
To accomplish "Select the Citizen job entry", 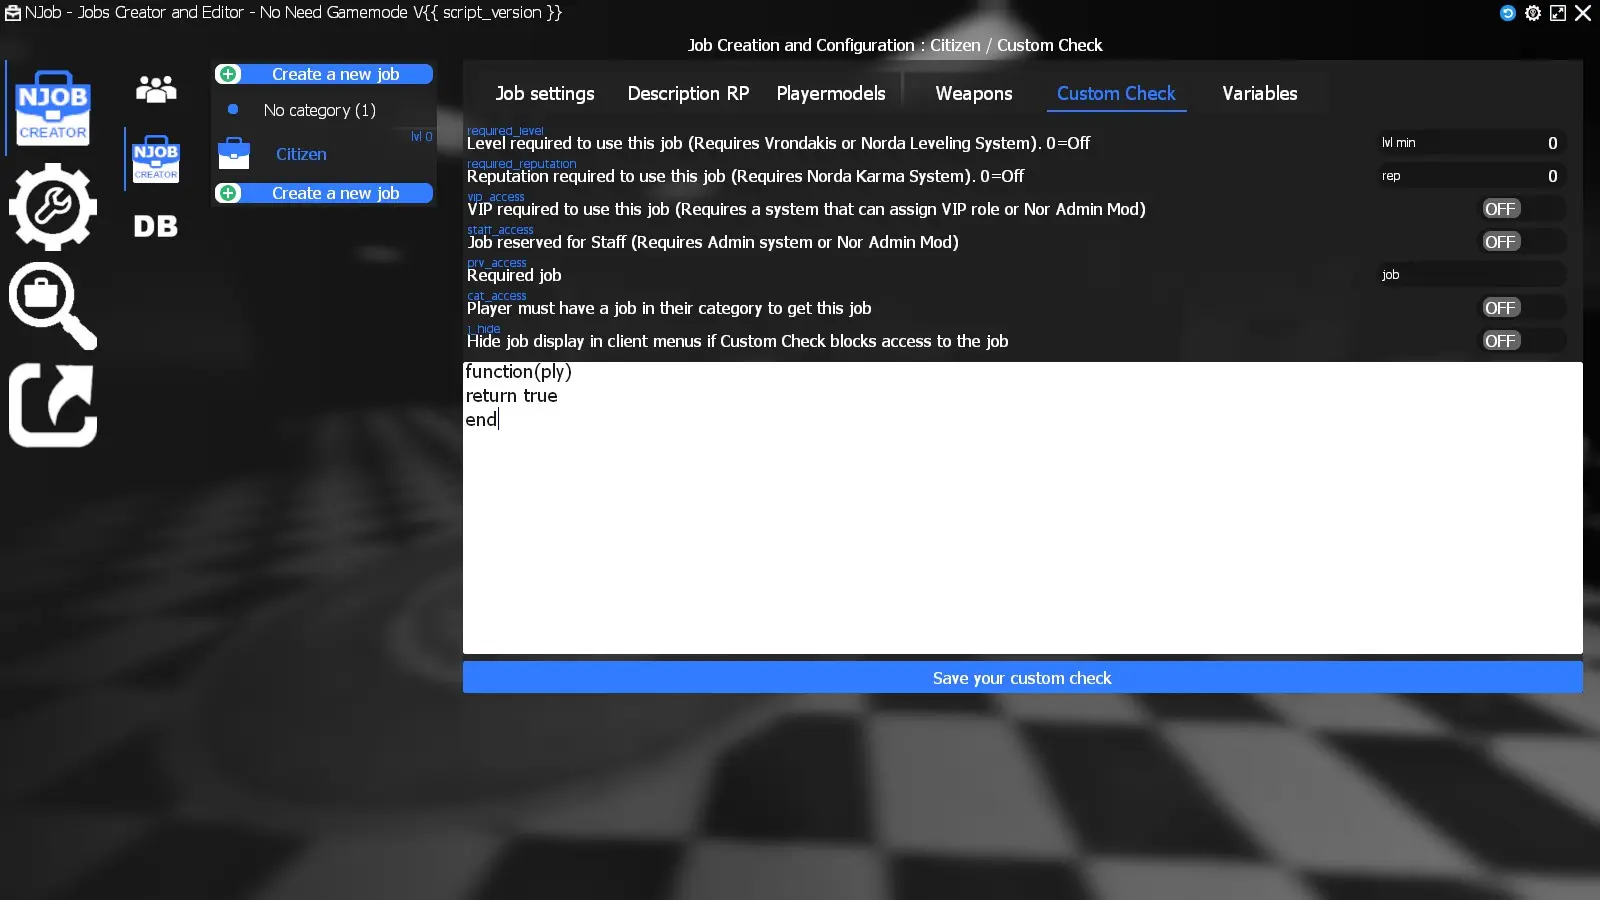I will click(x=301, y=154).
